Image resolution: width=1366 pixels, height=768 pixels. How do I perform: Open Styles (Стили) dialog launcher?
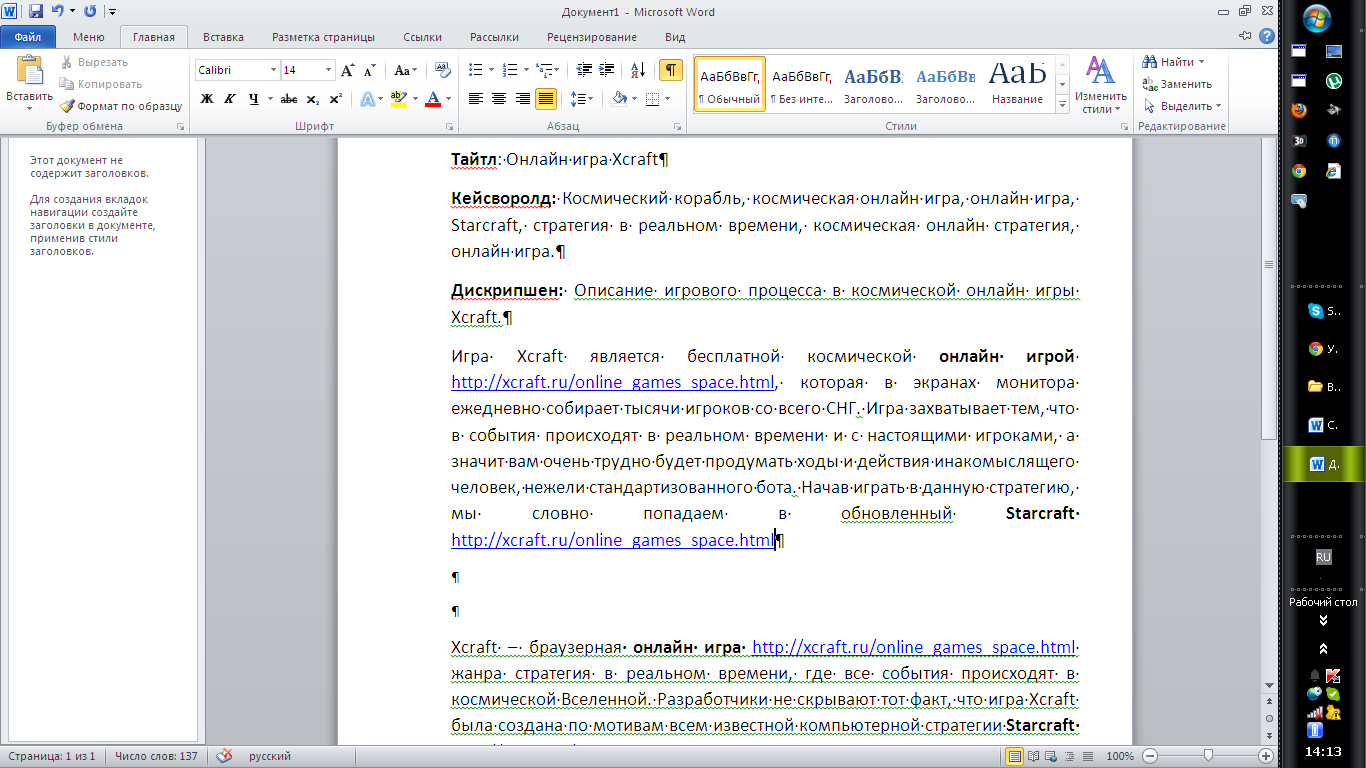pos(1124,127)
